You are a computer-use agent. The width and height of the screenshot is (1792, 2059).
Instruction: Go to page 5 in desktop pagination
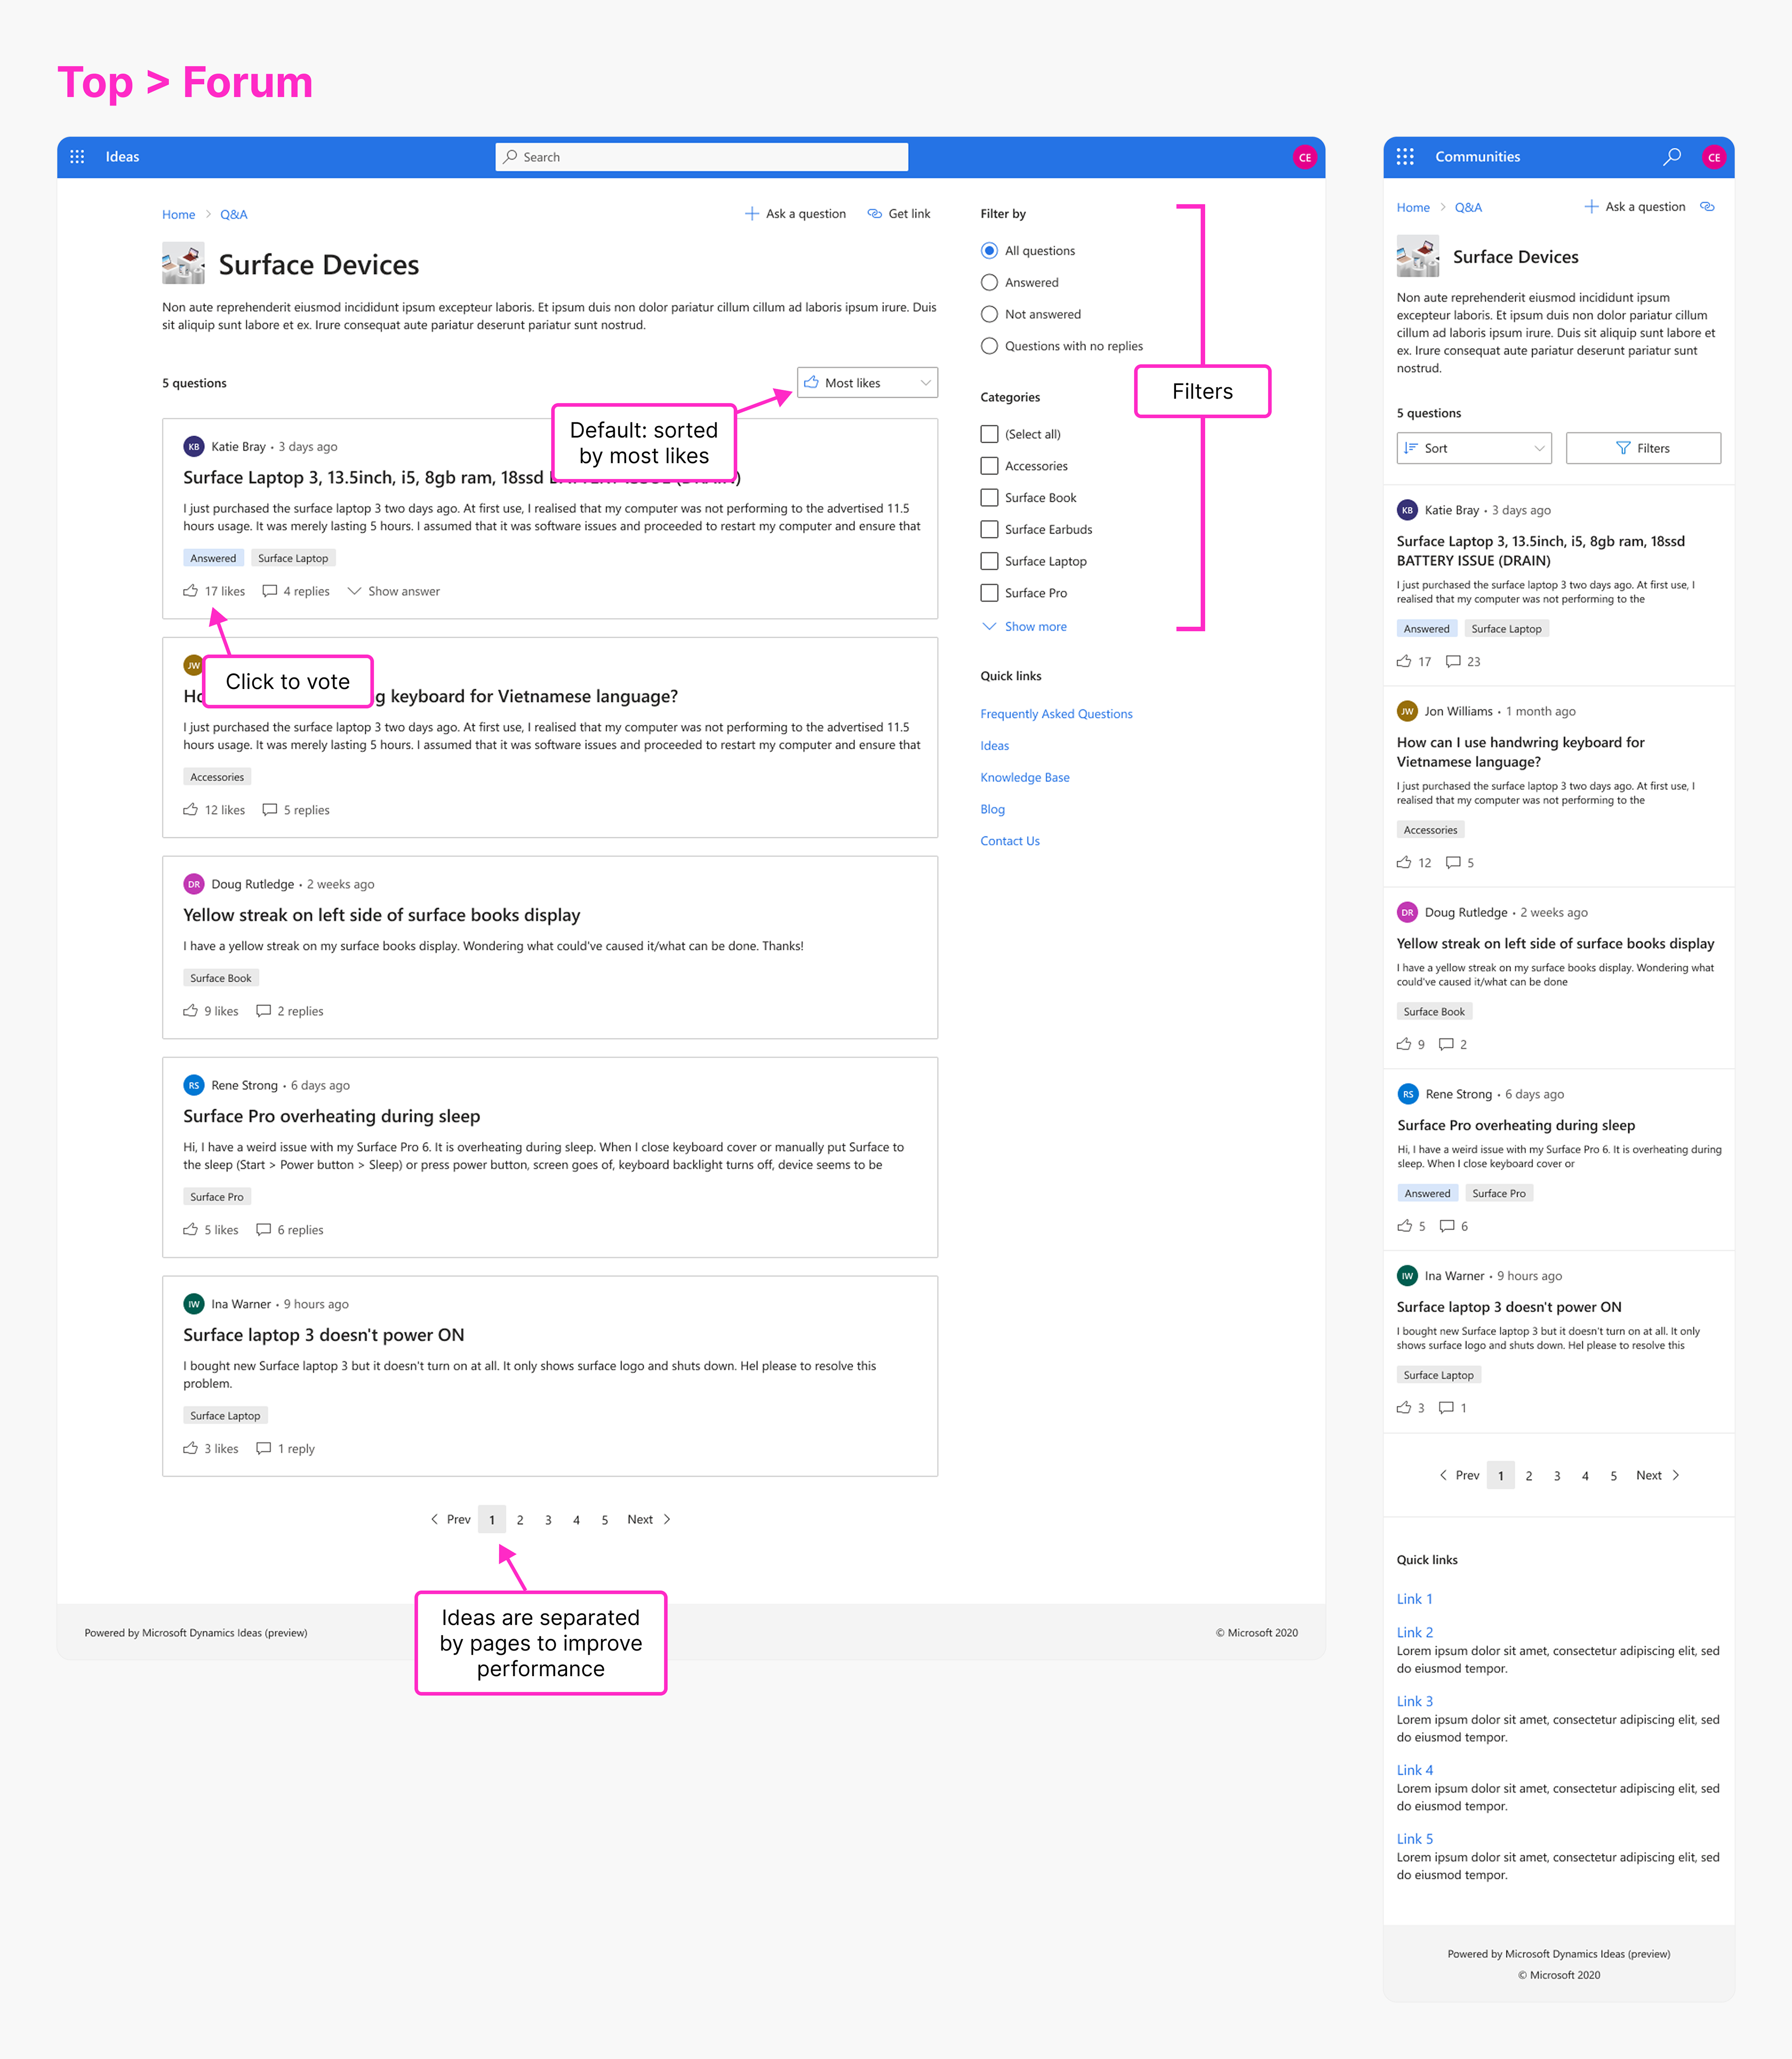604,1520
